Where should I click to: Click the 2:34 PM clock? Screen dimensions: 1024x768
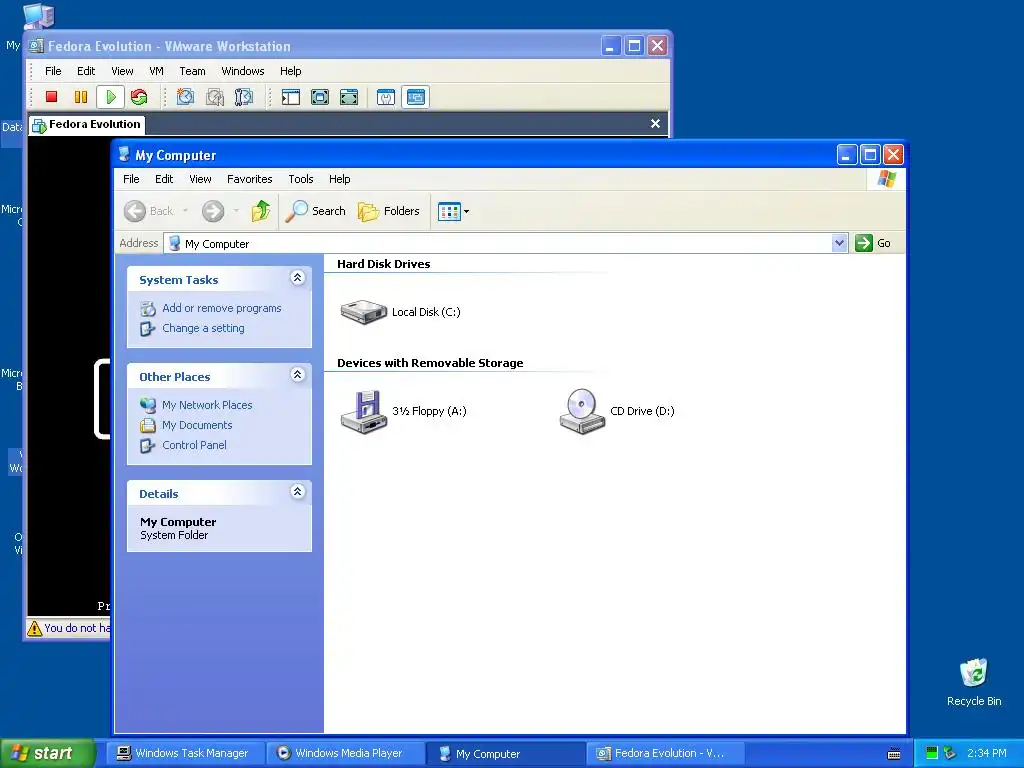point(987,753)
